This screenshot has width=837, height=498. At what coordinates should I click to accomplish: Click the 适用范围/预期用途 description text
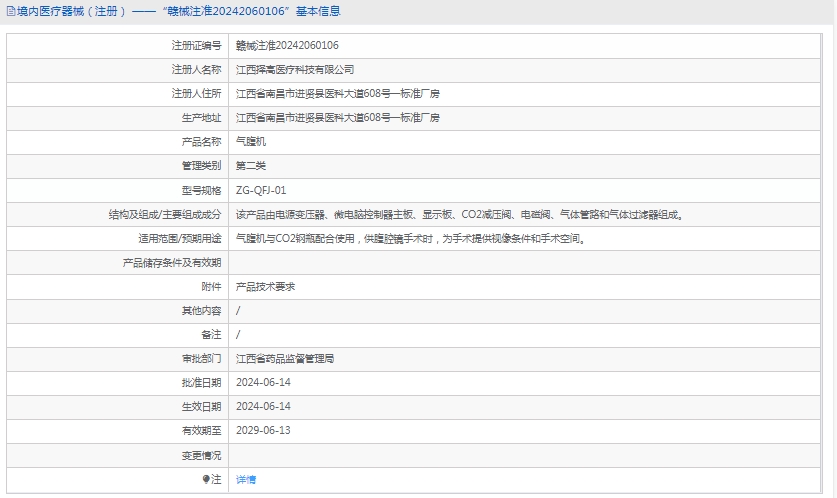coord(410,238)
